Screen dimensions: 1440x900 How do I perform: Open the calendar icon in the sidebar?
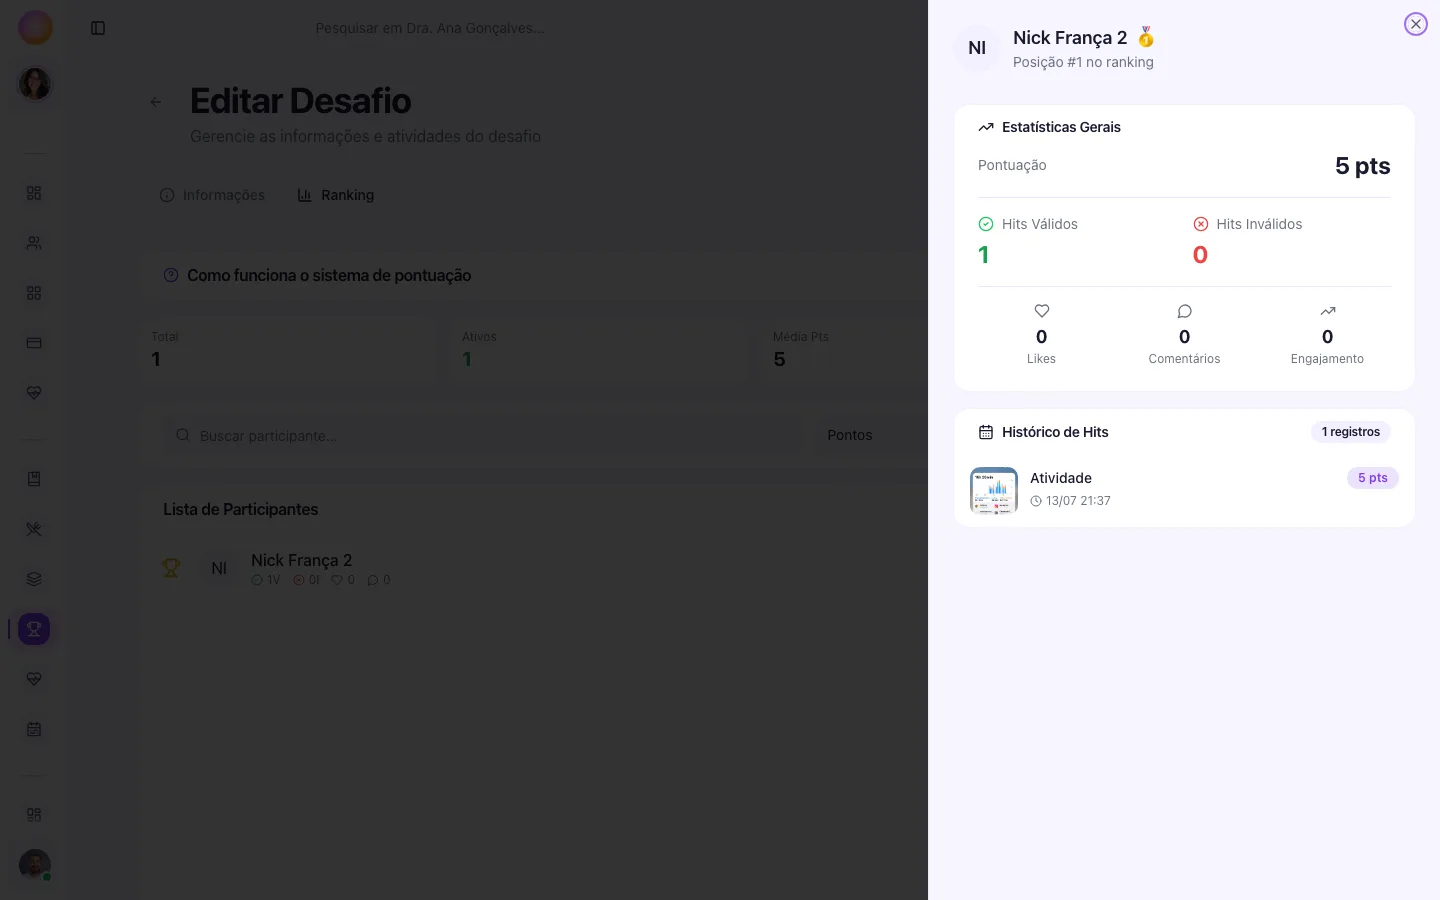(x=34, y=729)
